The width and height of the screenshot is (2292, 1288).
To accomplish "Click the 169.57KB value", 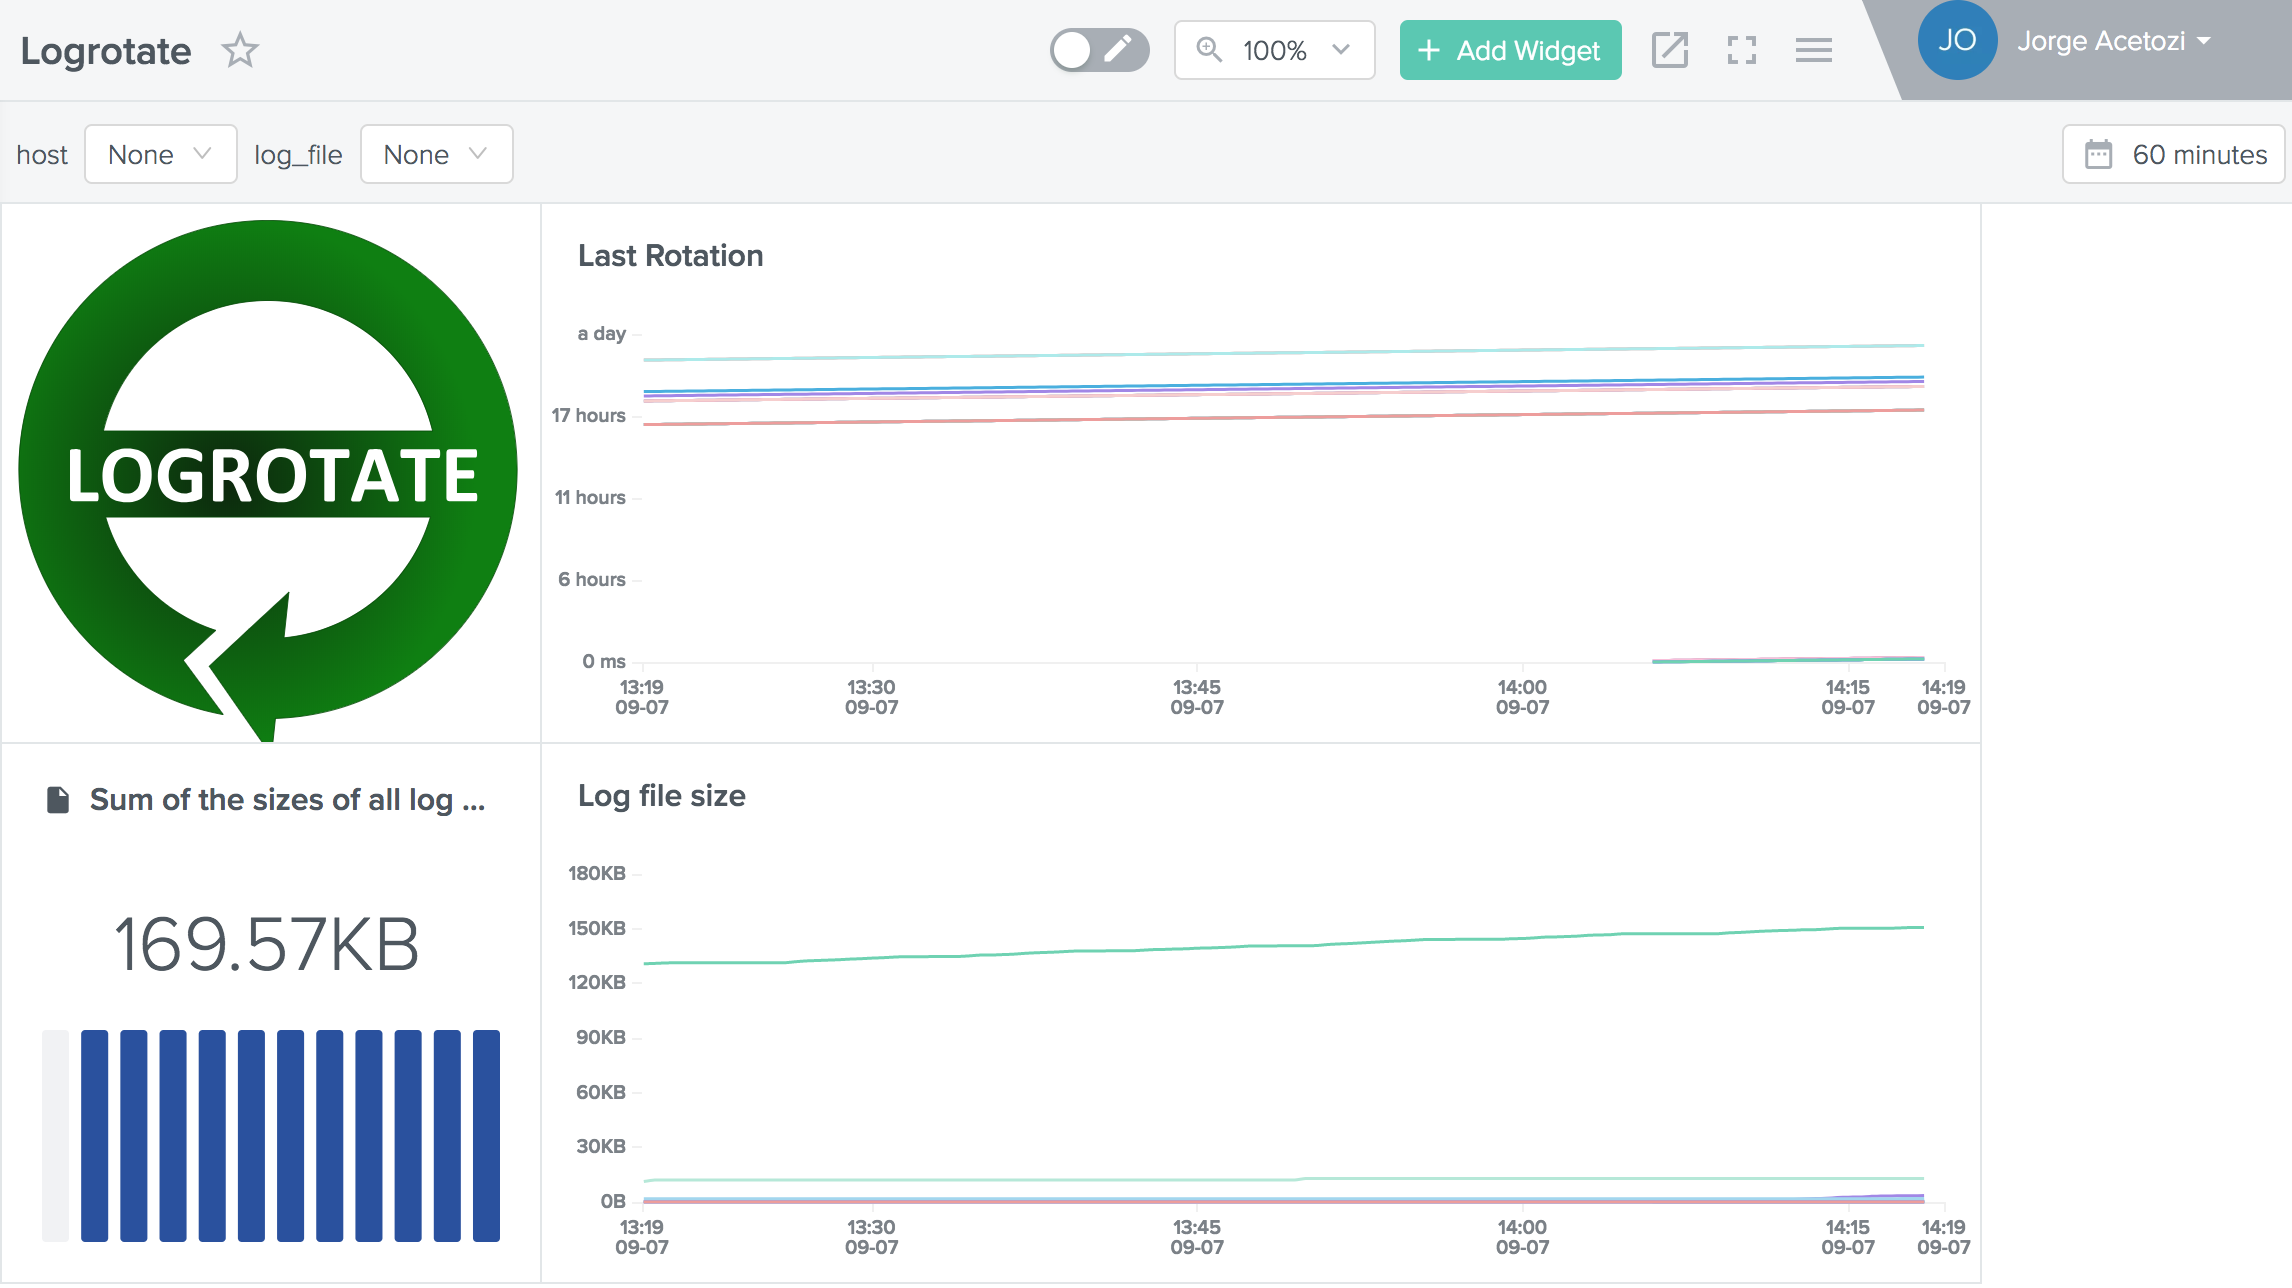I will pyautogui.click(x=267, y=944).
